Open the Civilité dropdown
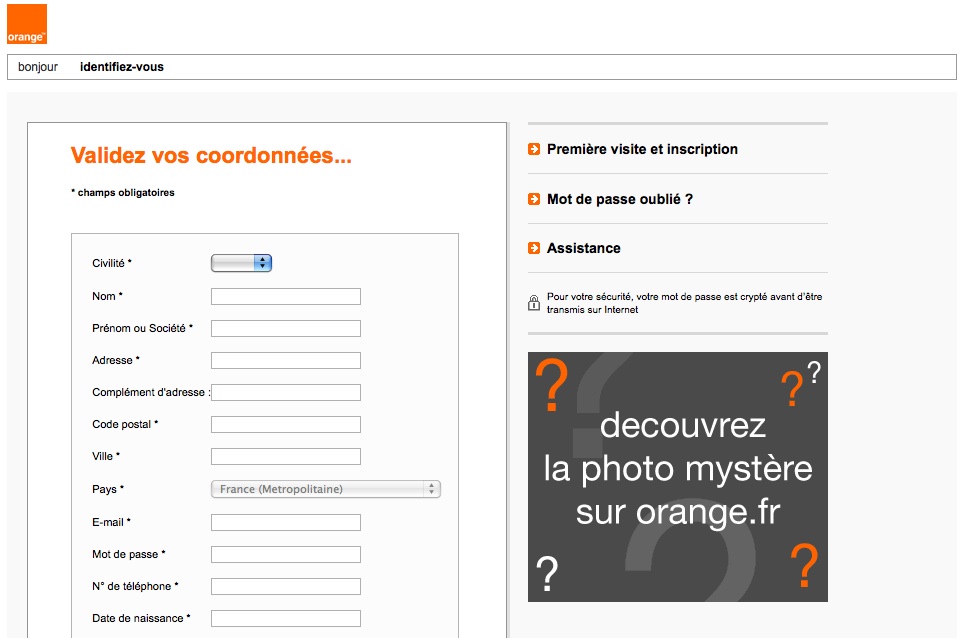The width and height of the screenshot is (974, 638). pos(242,263)
